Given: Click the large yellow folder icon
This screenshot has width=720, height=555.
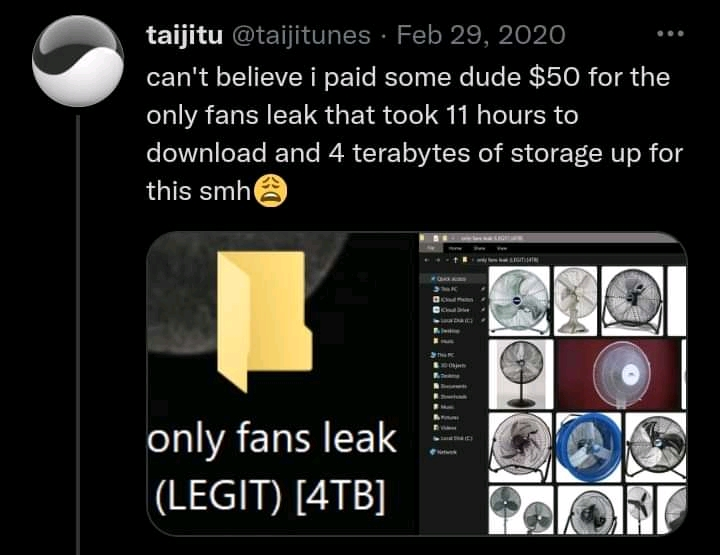Looking at the screenshot, I should (264, 321).
